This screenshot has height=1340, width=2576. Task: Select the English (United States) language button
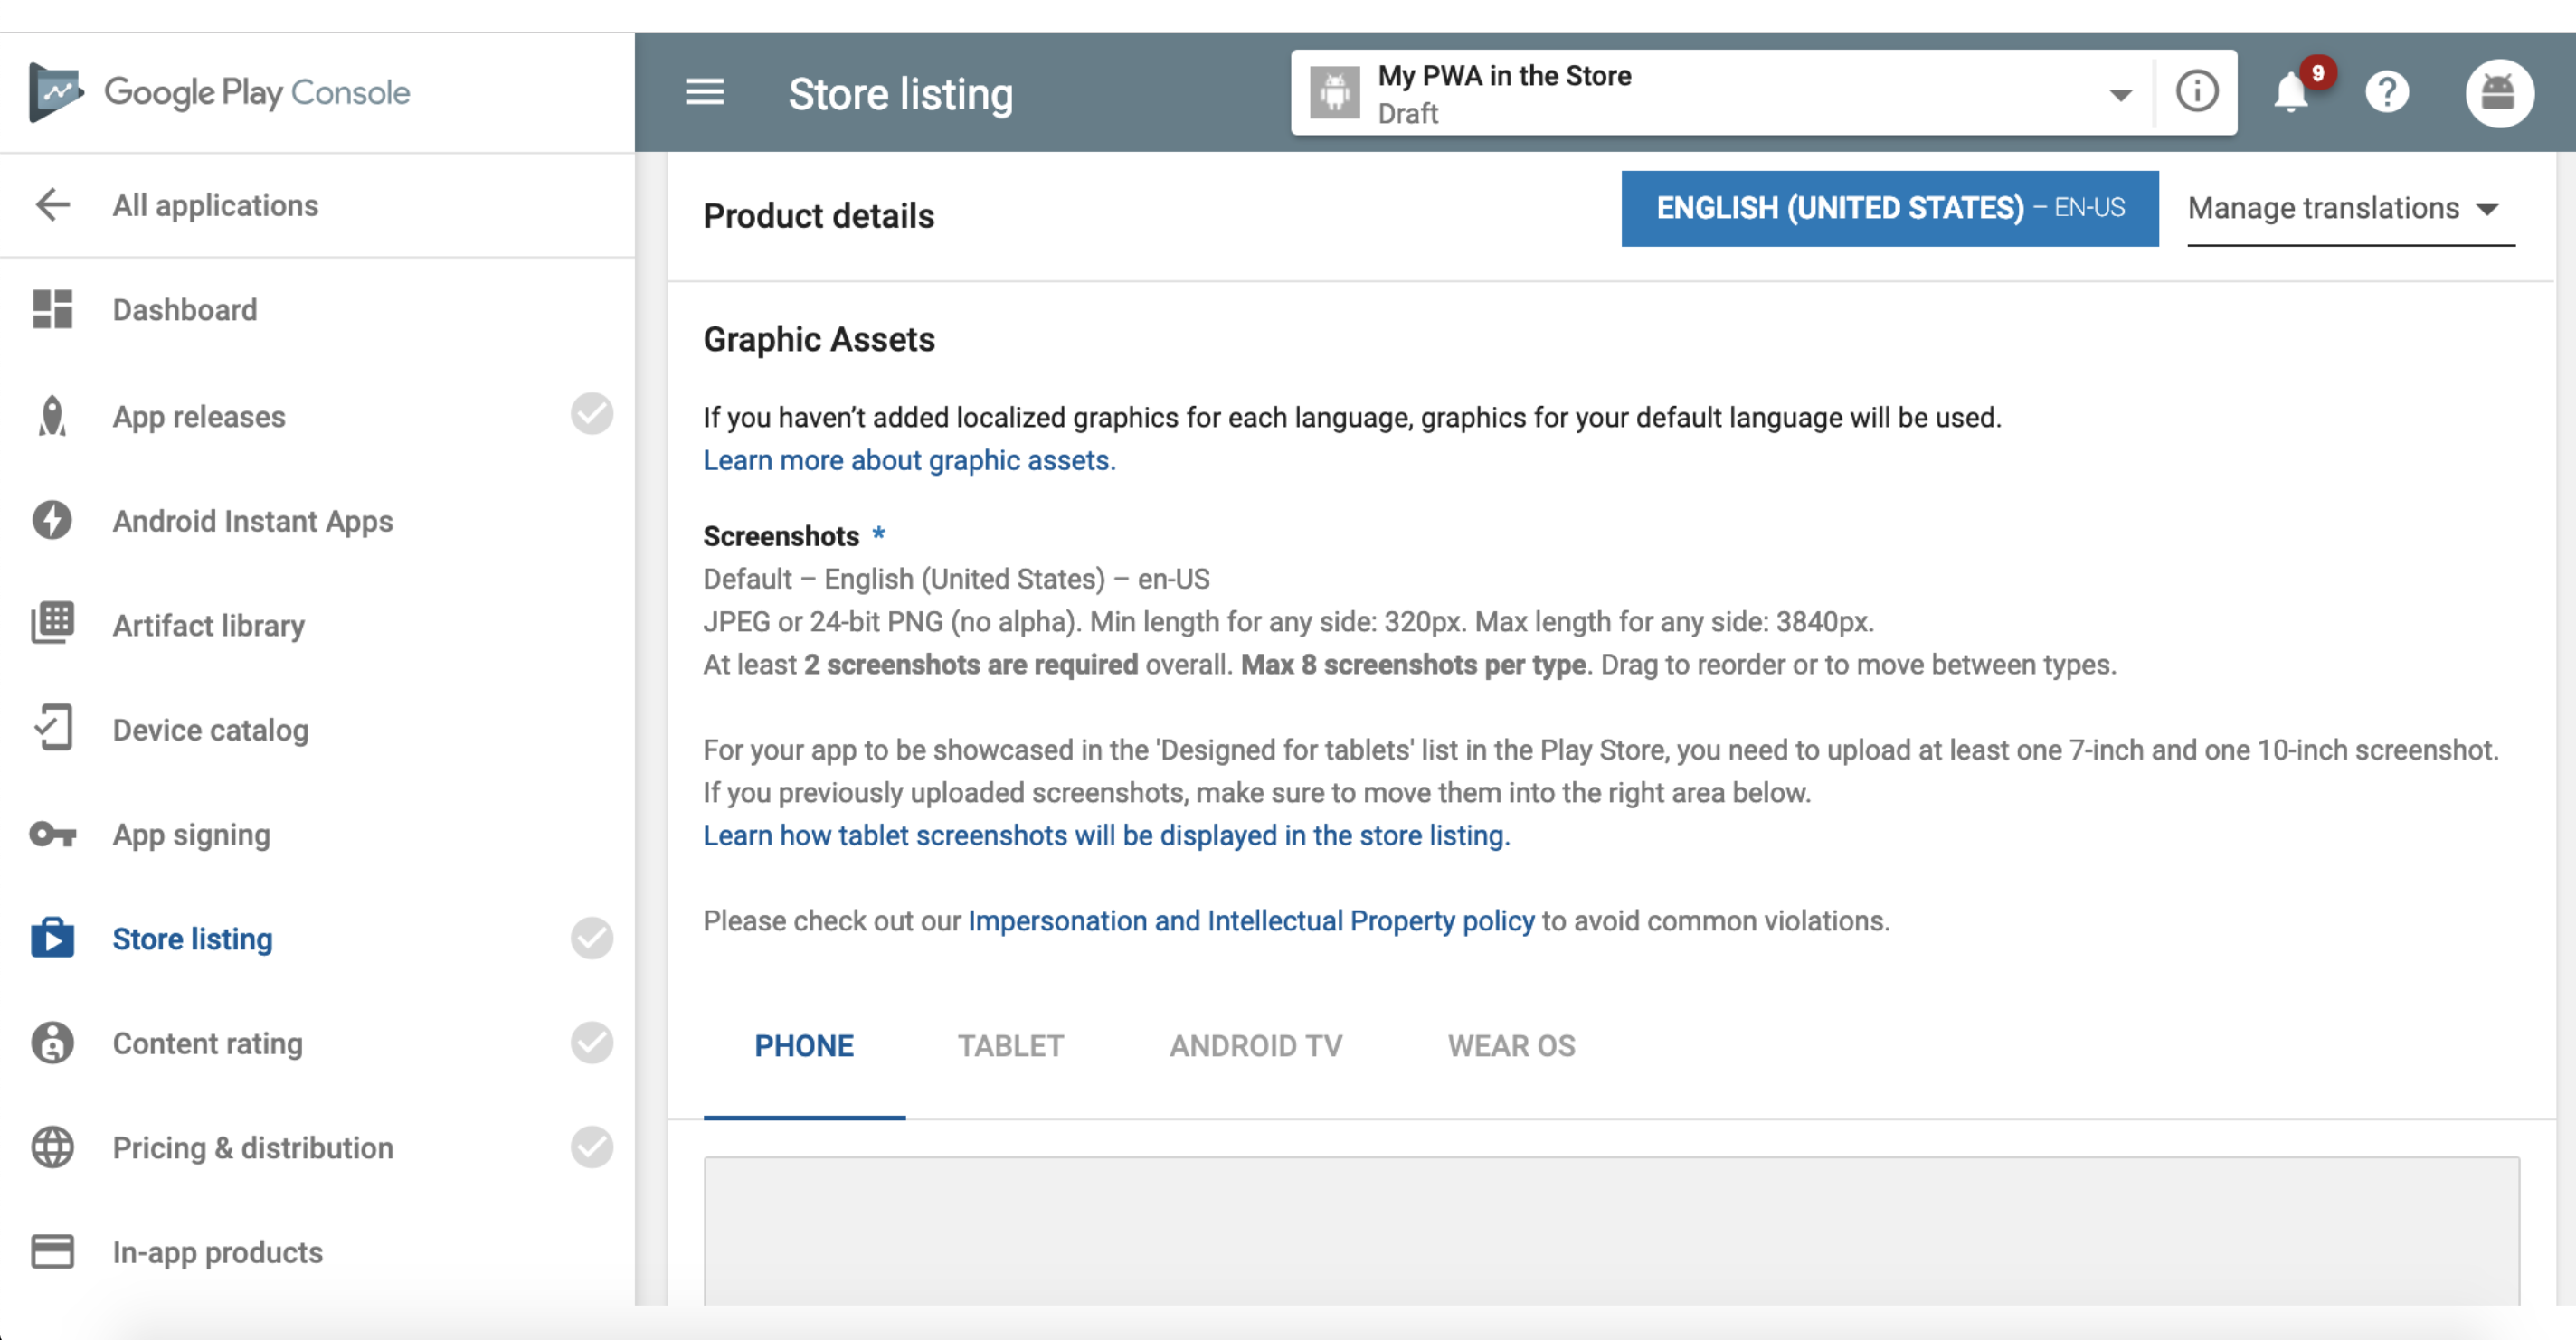click(1889, 208)
